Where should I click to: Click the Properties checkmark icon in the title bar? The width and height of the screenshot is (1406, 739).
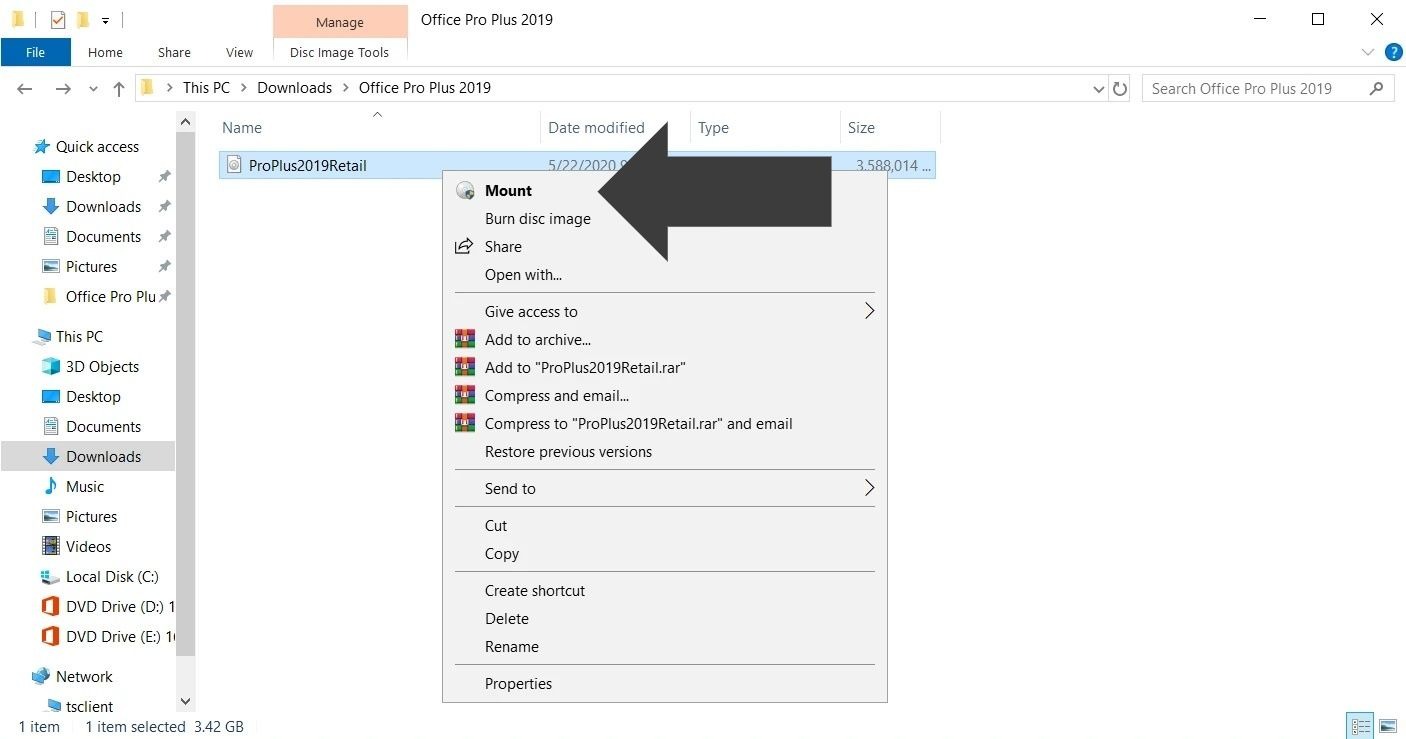57,19
